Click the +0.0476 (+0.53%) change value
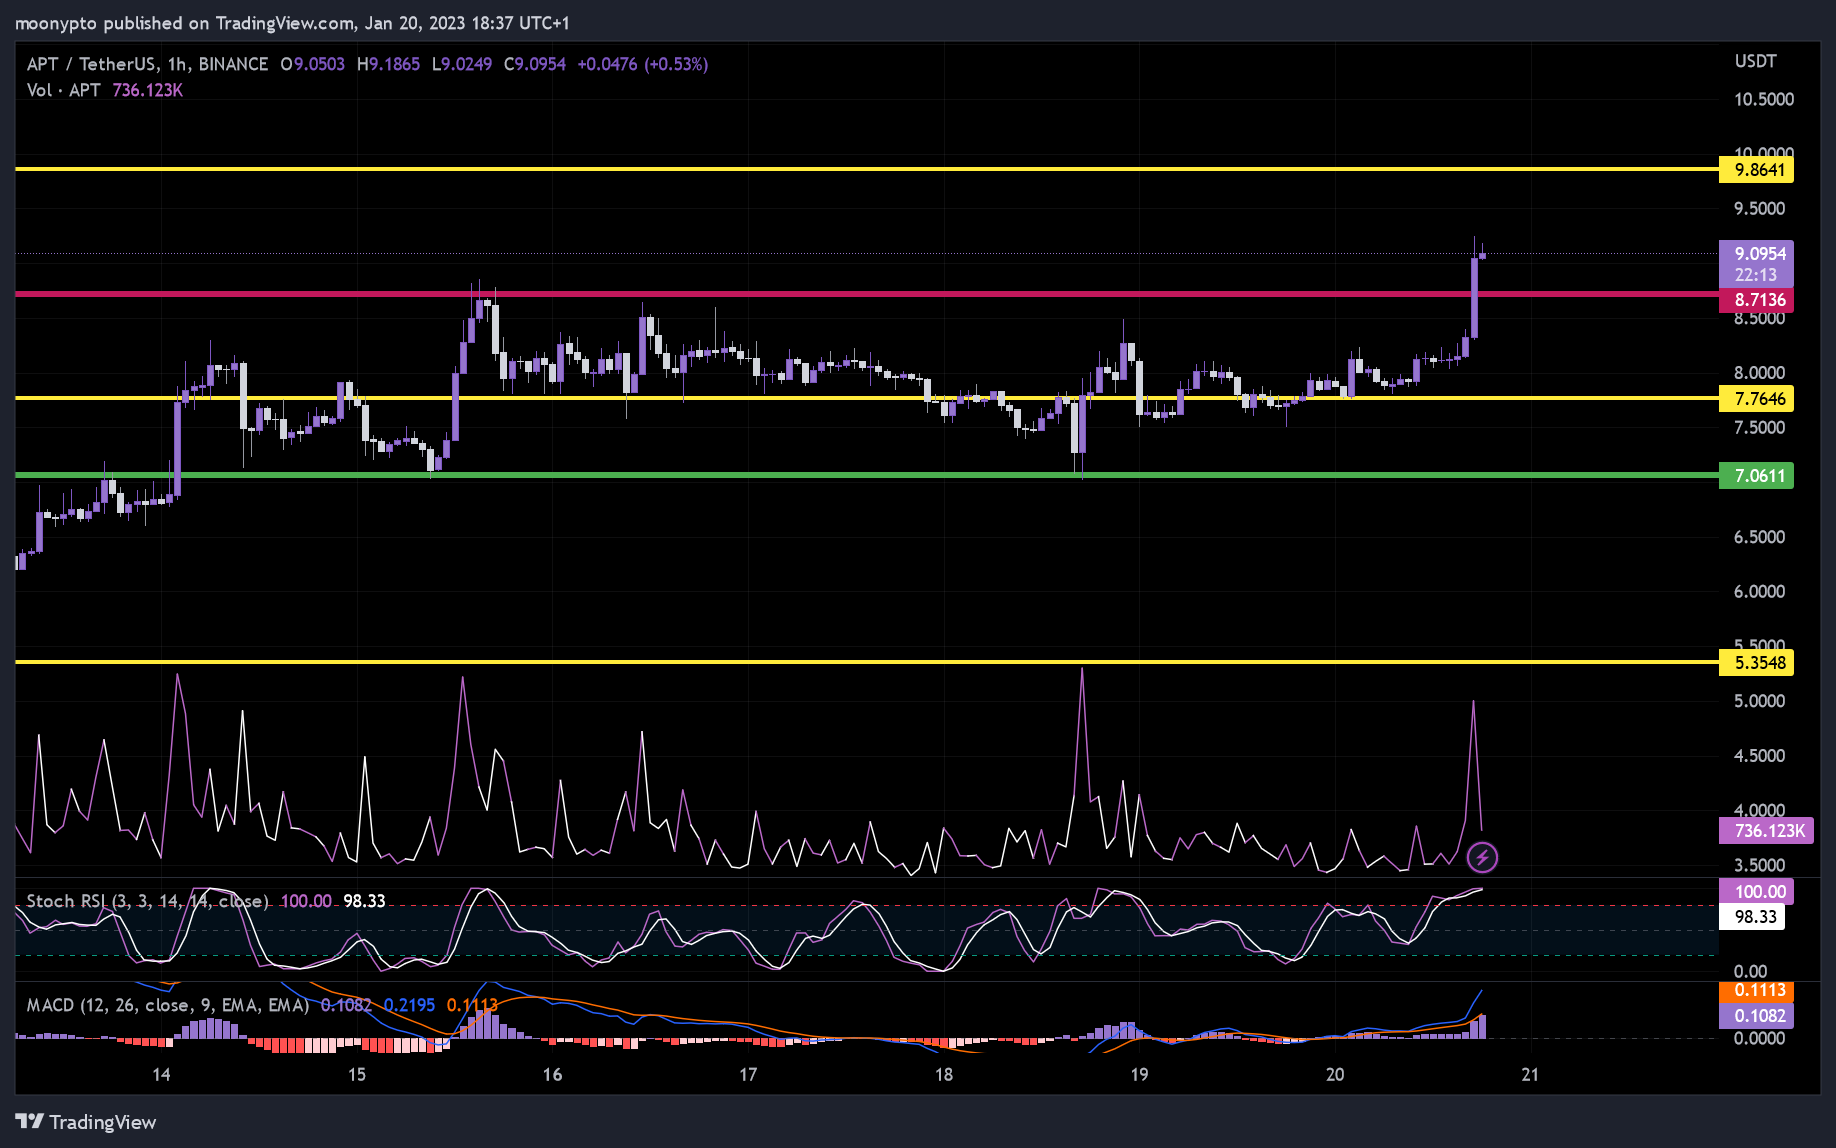The height and width of the screenshot is (1148, 1836). [x=643, y=64]
